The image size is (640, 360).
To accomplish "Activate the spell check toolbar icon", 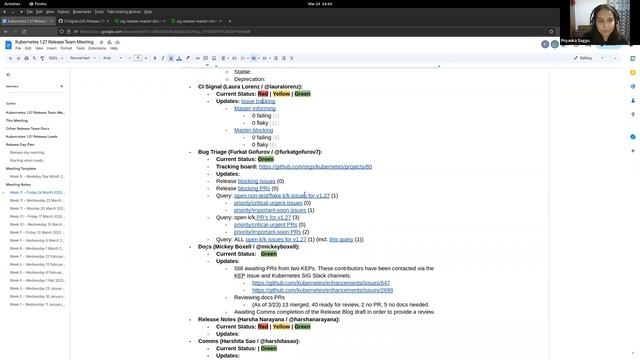I will (x=34, y=58).
